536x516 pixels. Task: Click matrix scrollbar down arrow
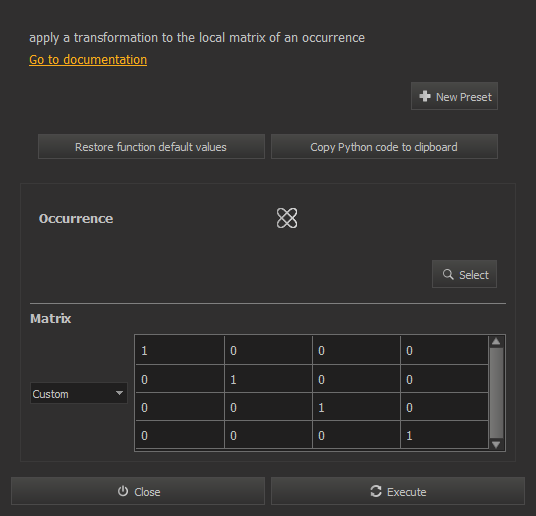click(496, 444)
